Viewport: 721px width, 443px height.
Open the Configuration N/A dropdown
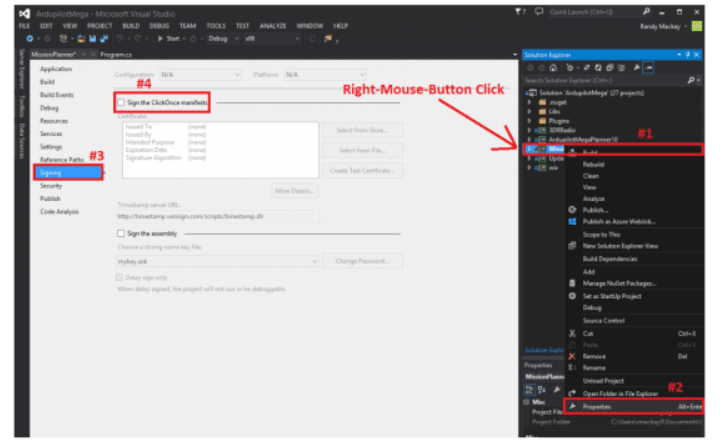point(200,75)
